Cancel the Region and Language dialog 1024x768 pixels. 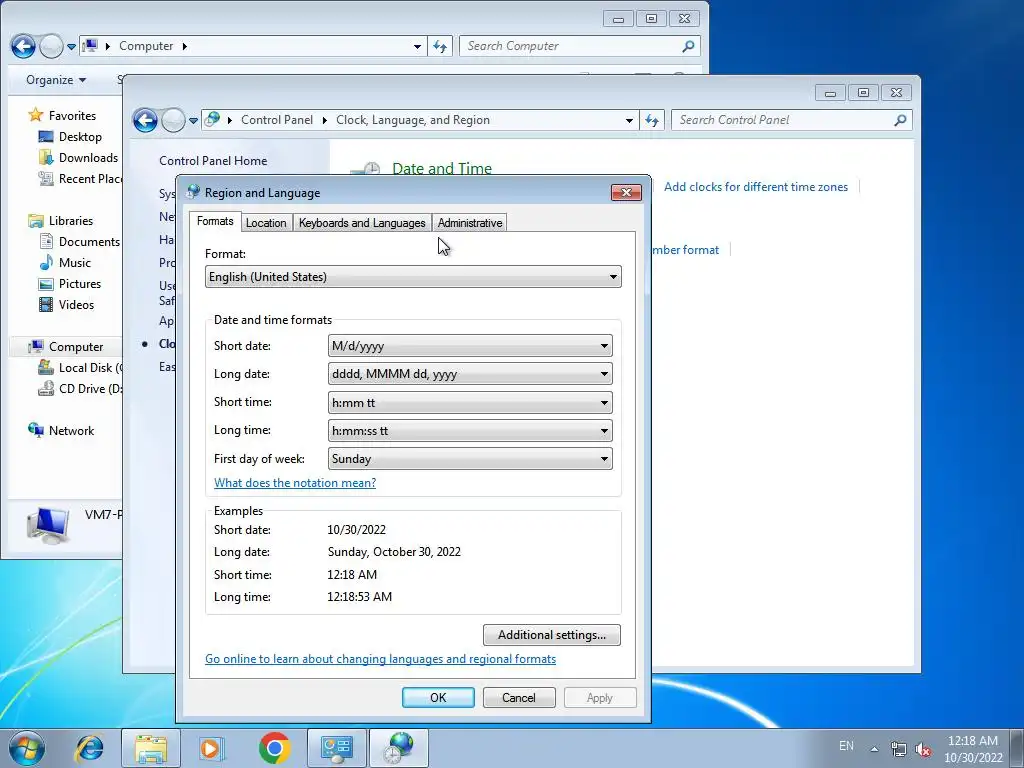(519, 697)
